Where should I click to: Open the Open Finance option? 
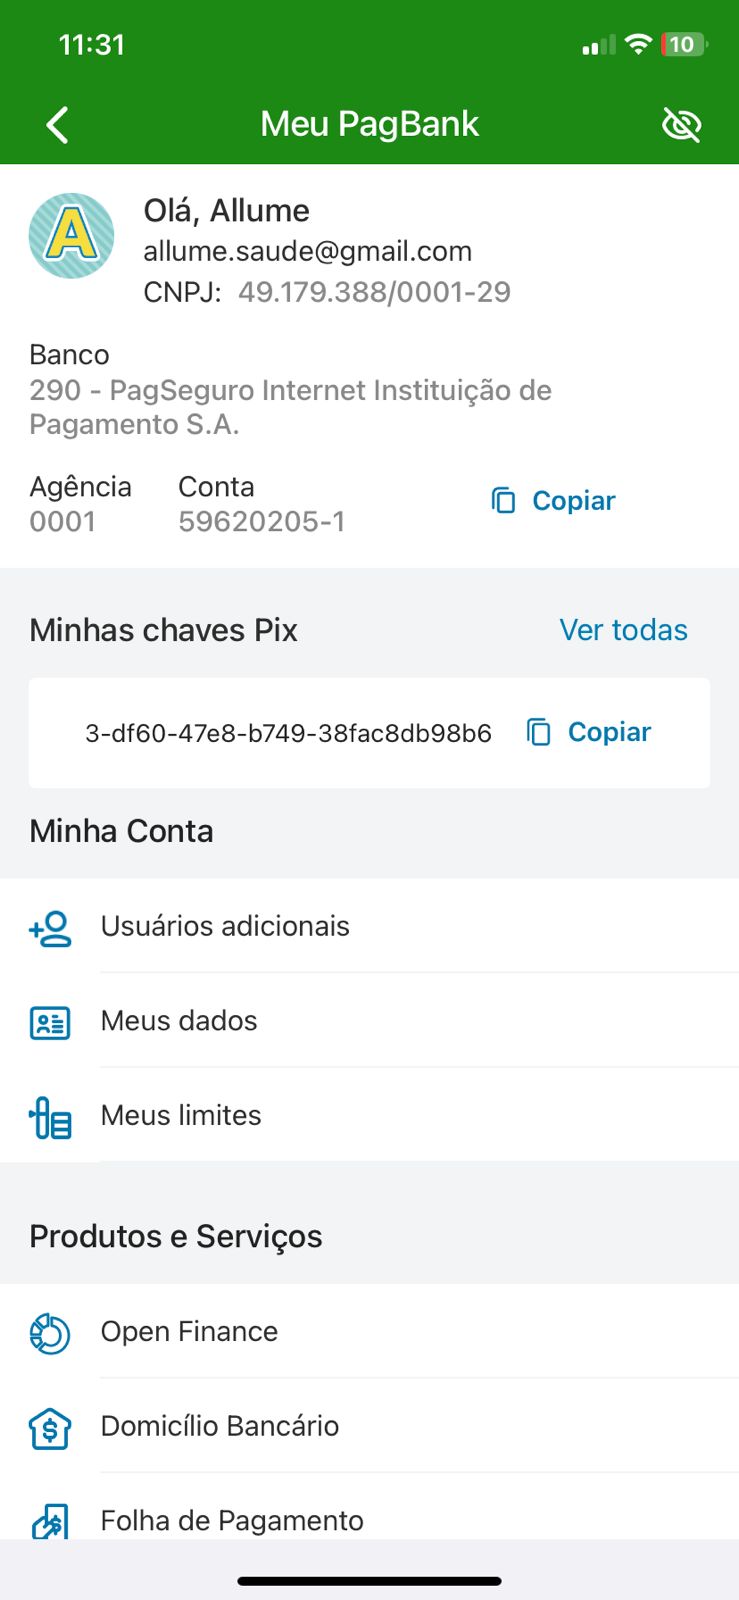tap(189, 1332)
